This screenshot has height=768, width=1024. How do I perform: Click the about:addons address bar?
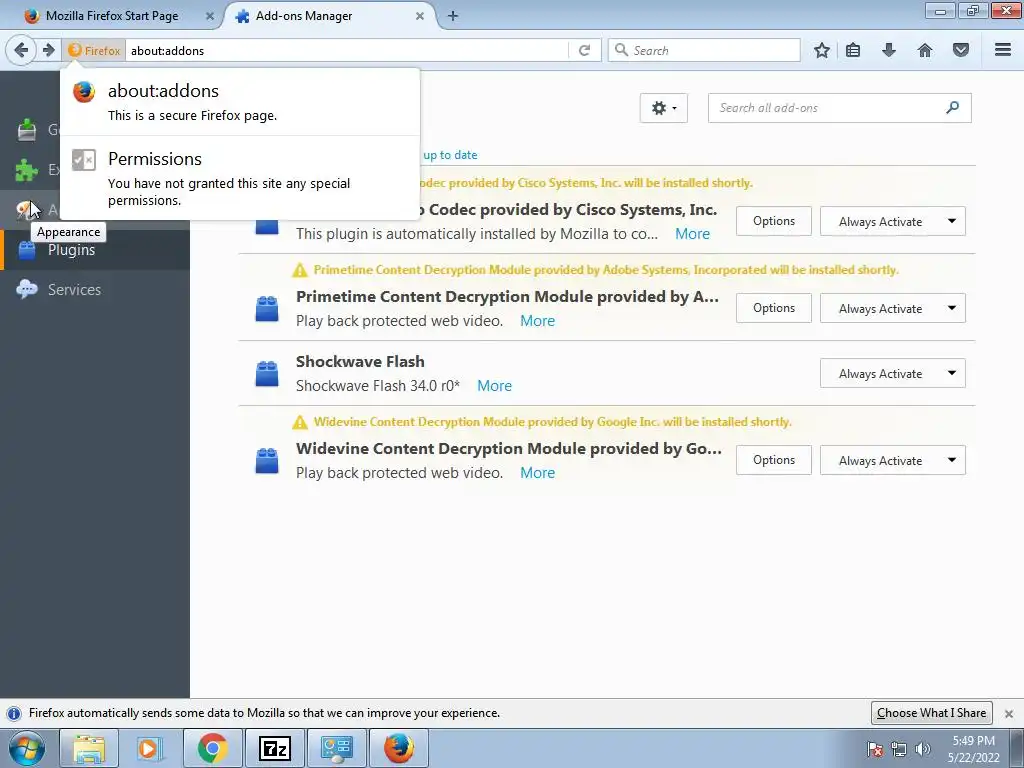(x=346, y=50)
